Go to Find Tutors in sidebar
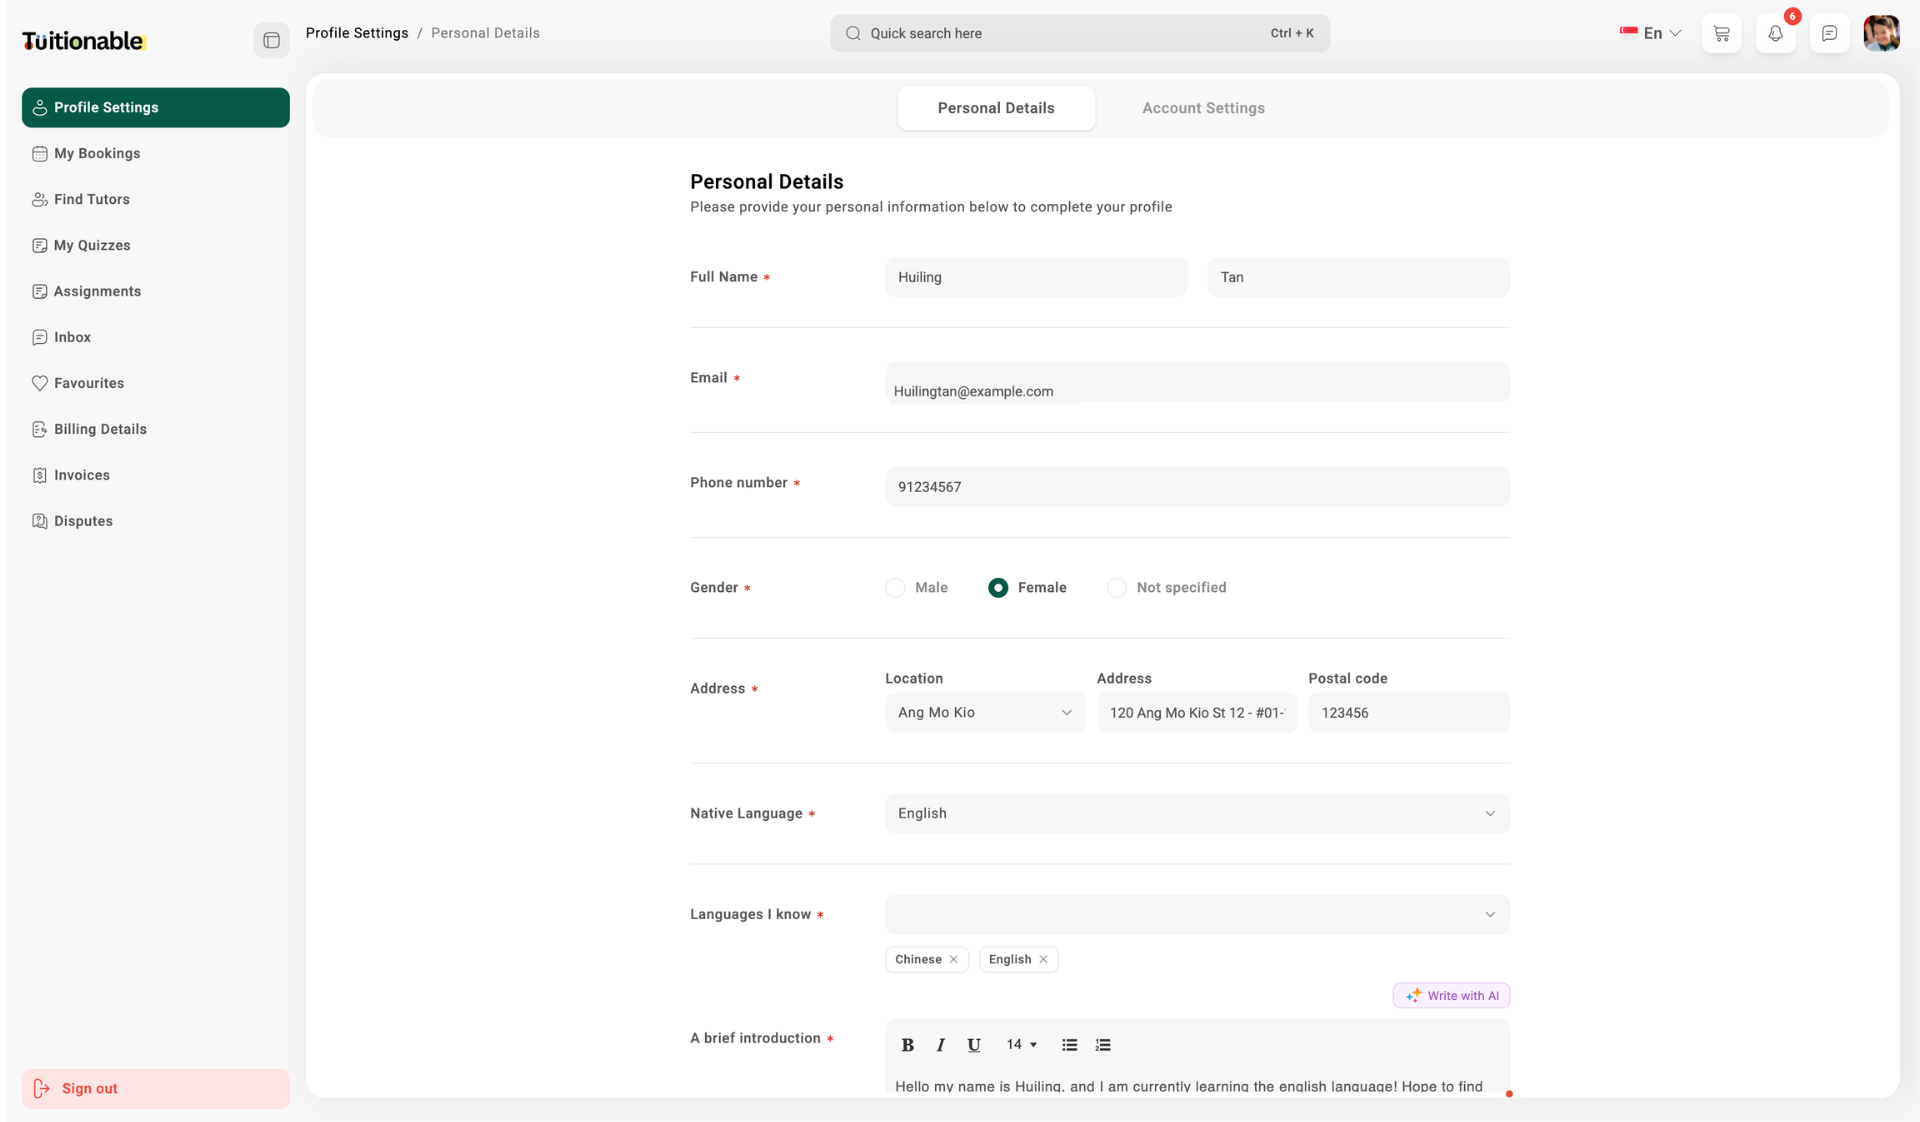Screen dimensions: 1920x1122 point(92,200)
